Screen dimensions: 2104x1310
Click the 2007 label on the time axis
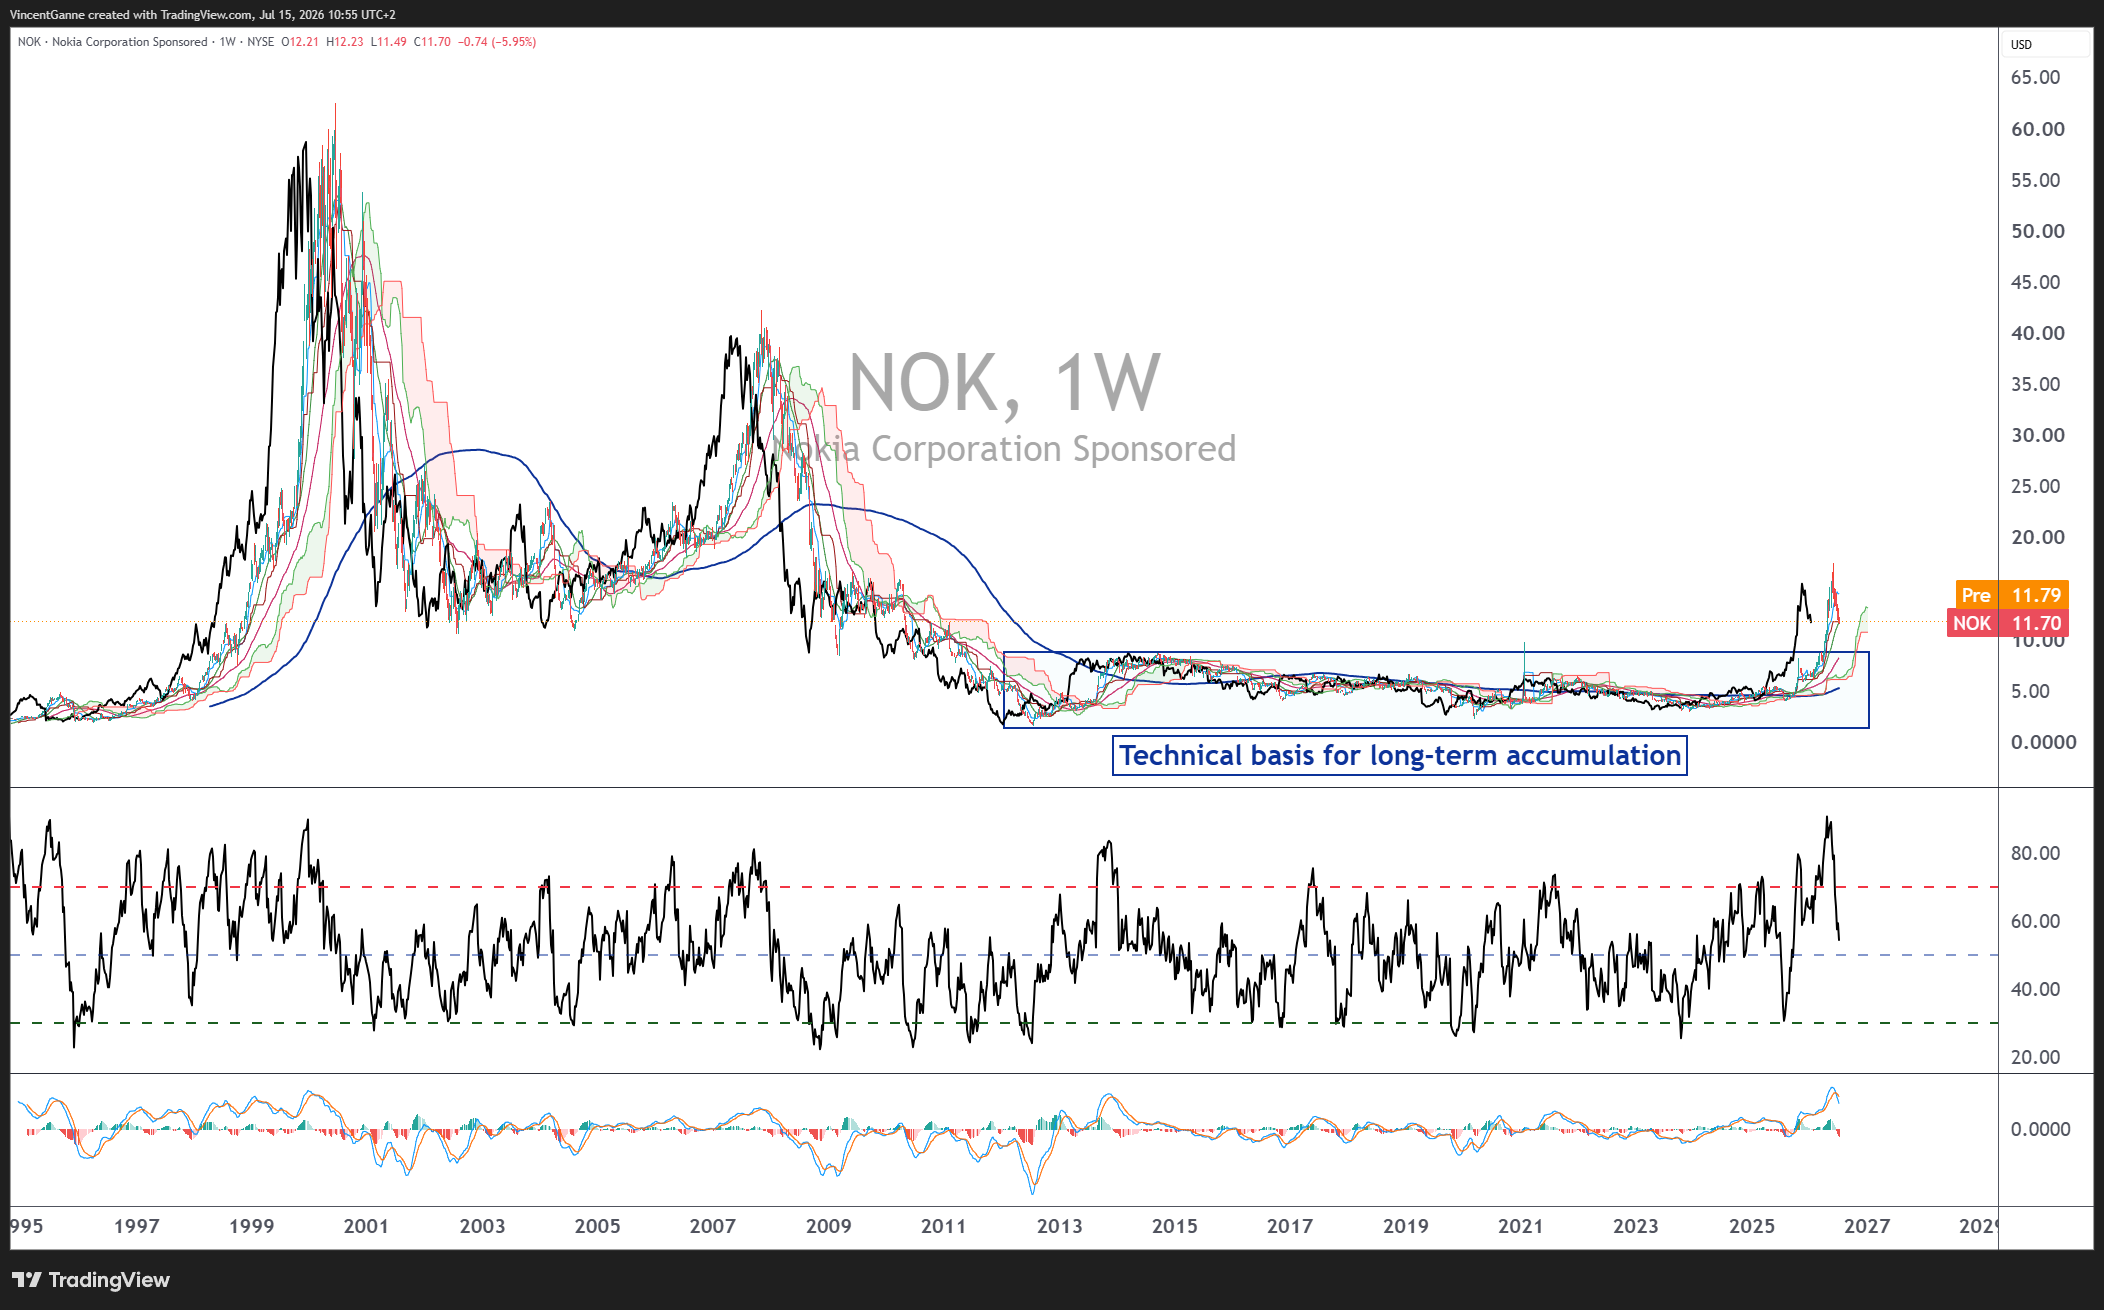pyautogui.click(x=713, y=1226)
